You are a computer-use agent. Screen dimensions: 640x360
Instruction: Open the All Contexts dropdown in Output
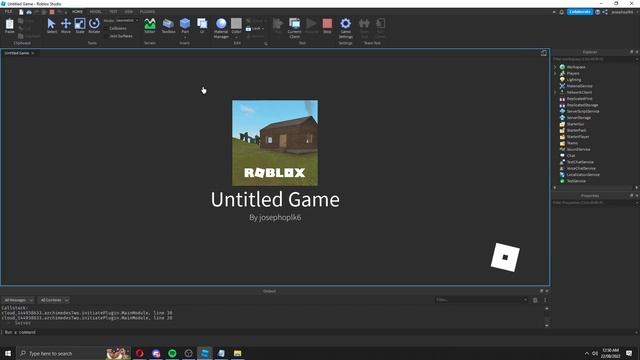54,300
